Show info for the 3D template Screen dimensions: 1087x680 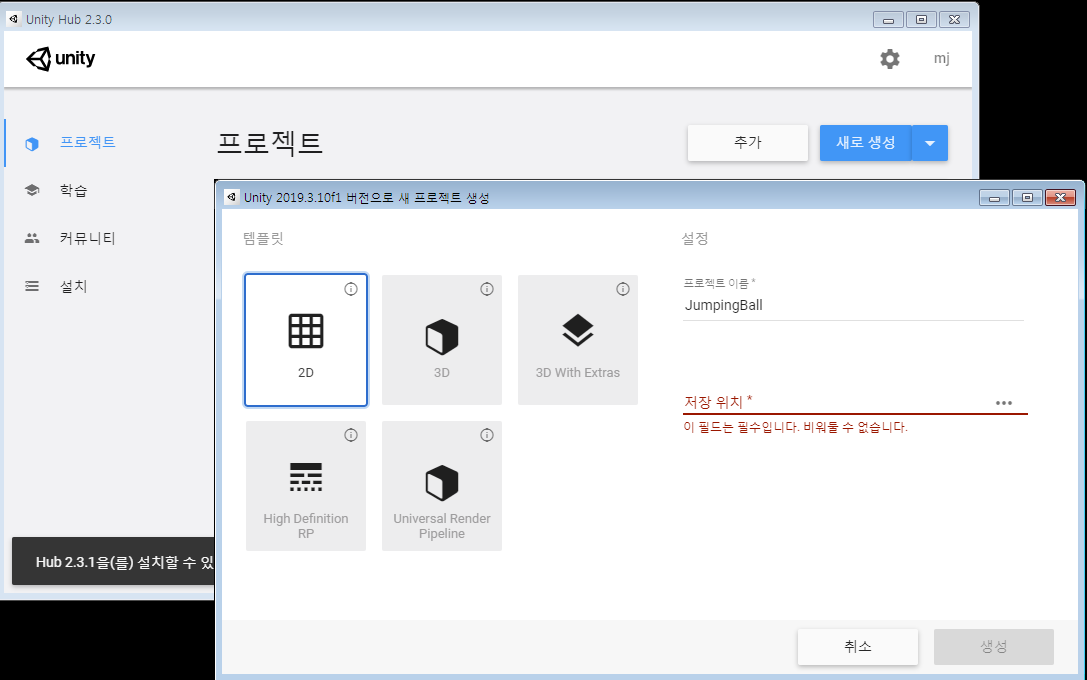point(487,289)
